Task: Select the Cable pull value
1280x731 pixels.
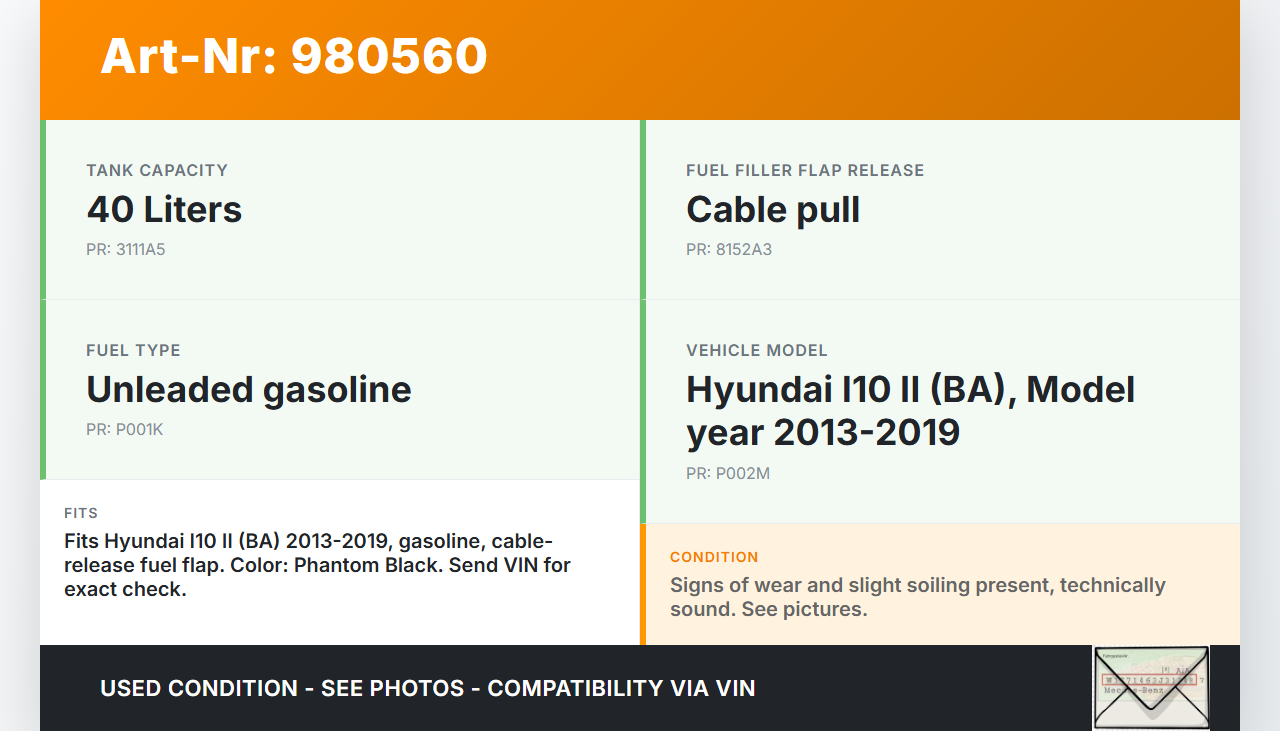Action: (772, 210)
